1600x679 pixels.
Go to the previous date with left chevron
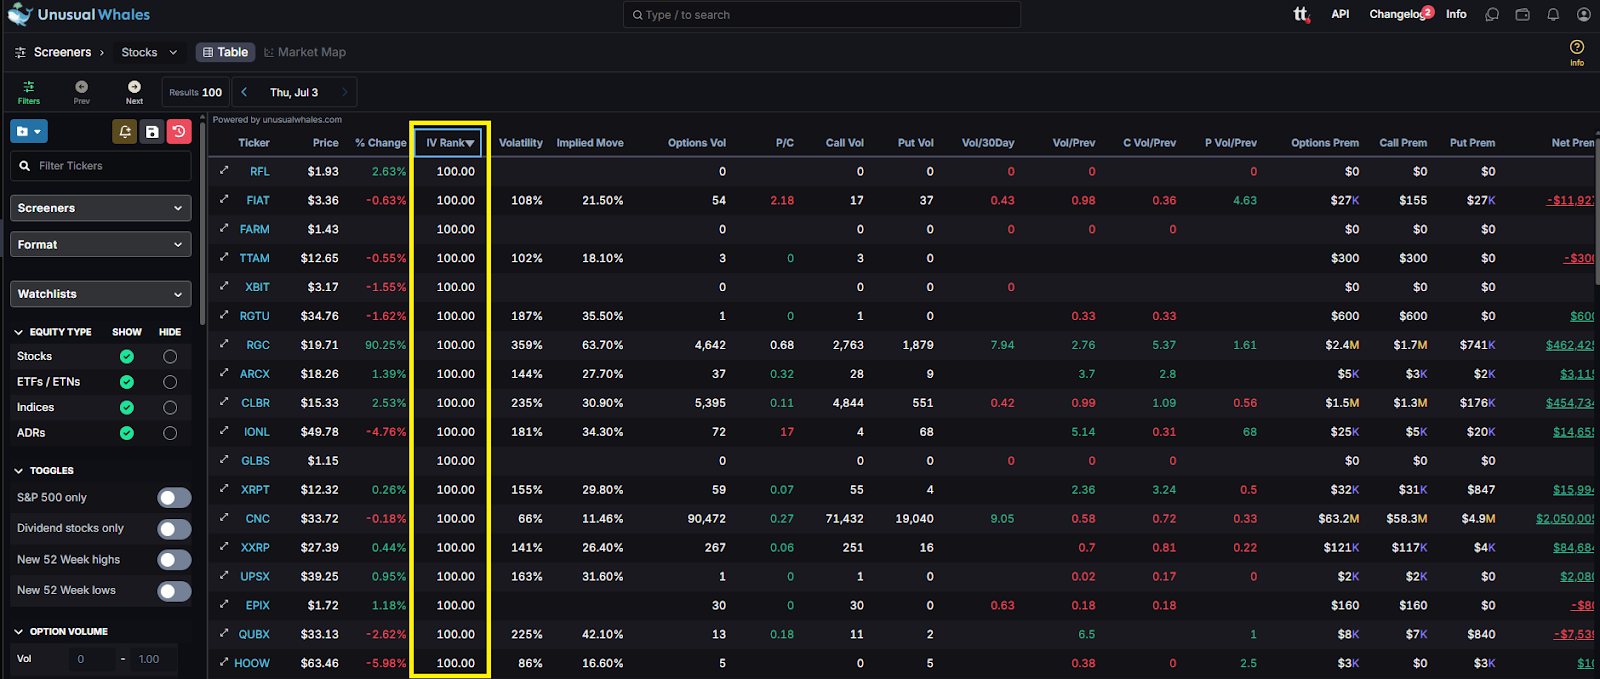click(244, 92)
